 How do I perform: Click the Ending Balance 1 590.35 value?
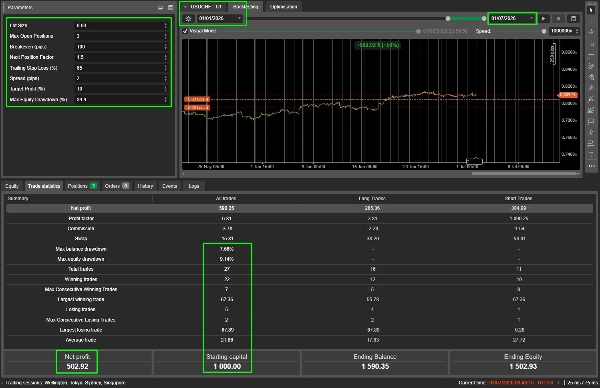pyautogui.click(x=375, y=367)
